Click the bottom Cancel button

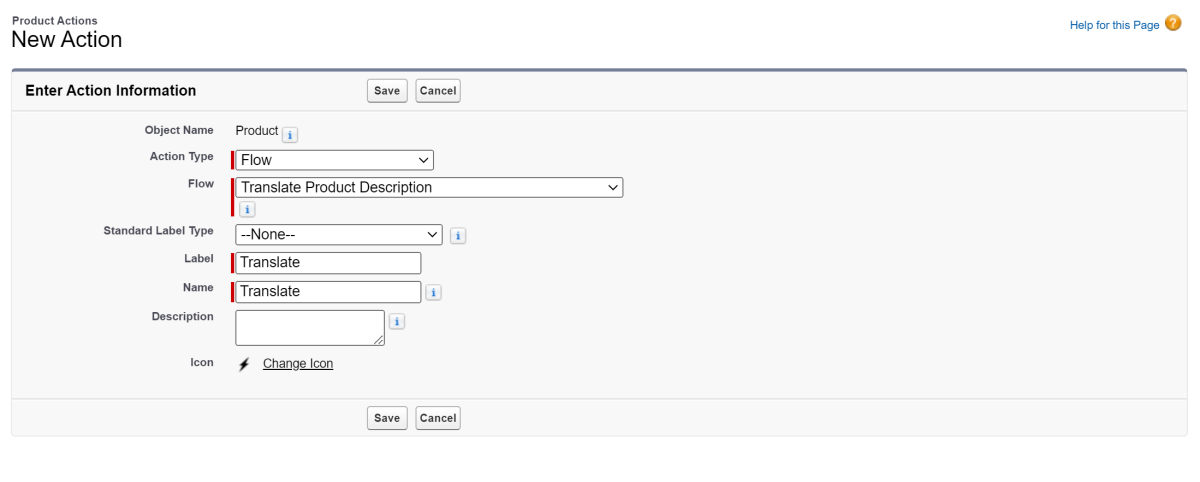click(438, 418)
